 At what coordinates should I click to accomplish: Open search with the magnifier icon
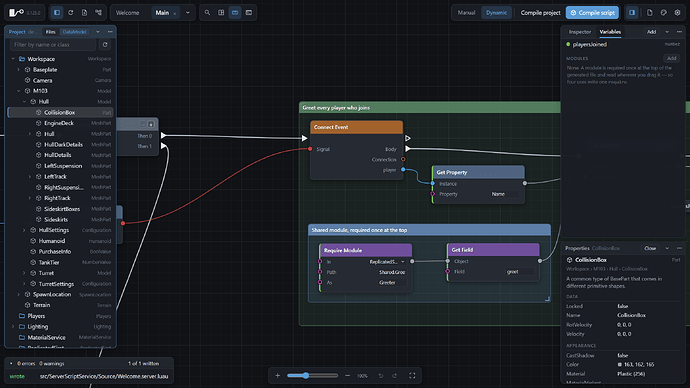point(207,13)
